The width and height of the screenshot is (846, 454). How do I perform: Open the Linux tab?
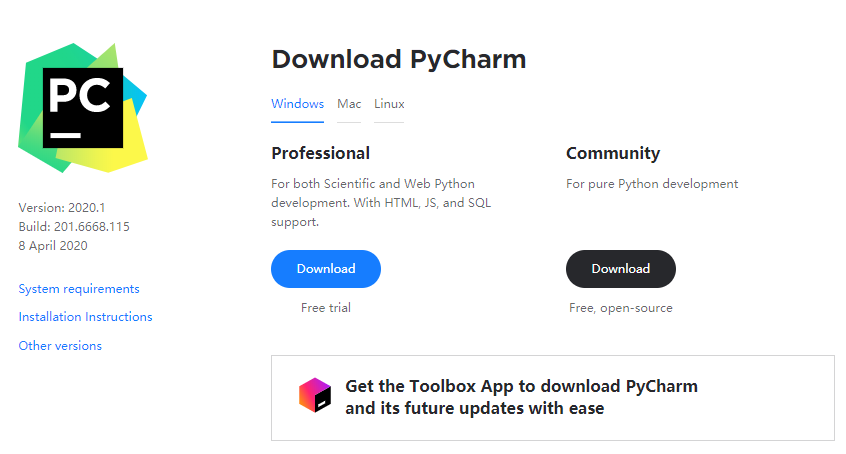[389, 104]
